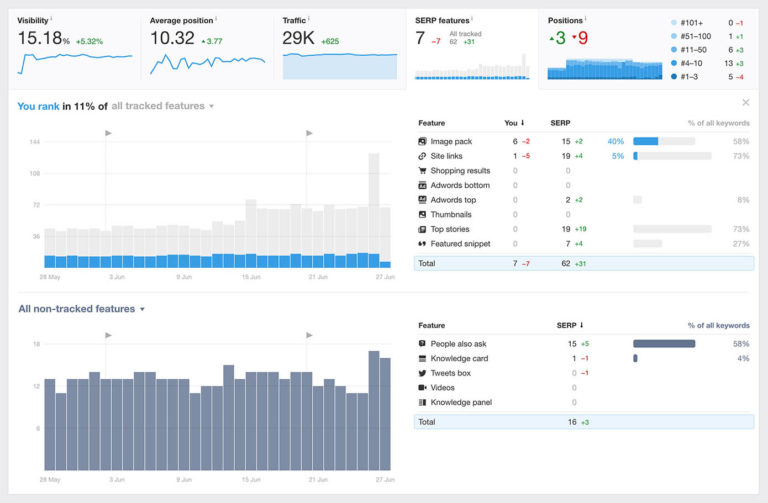Click the Videos camera icon

(423, 387)
